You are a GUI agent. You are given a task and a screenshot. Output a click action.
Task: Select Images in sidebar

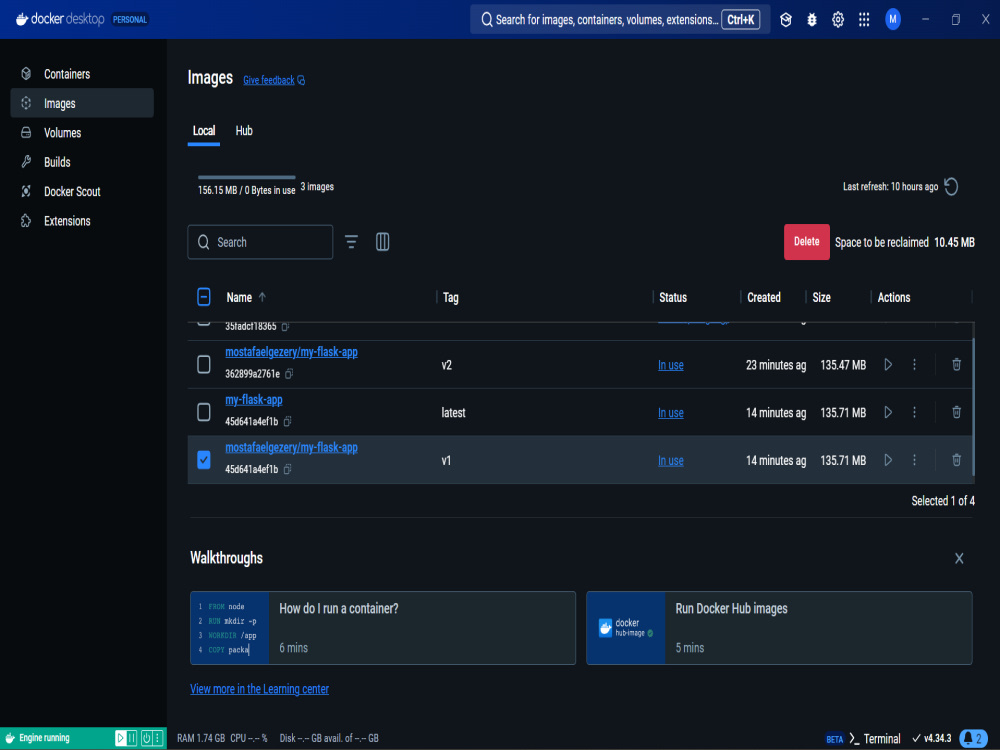[82, 103]
